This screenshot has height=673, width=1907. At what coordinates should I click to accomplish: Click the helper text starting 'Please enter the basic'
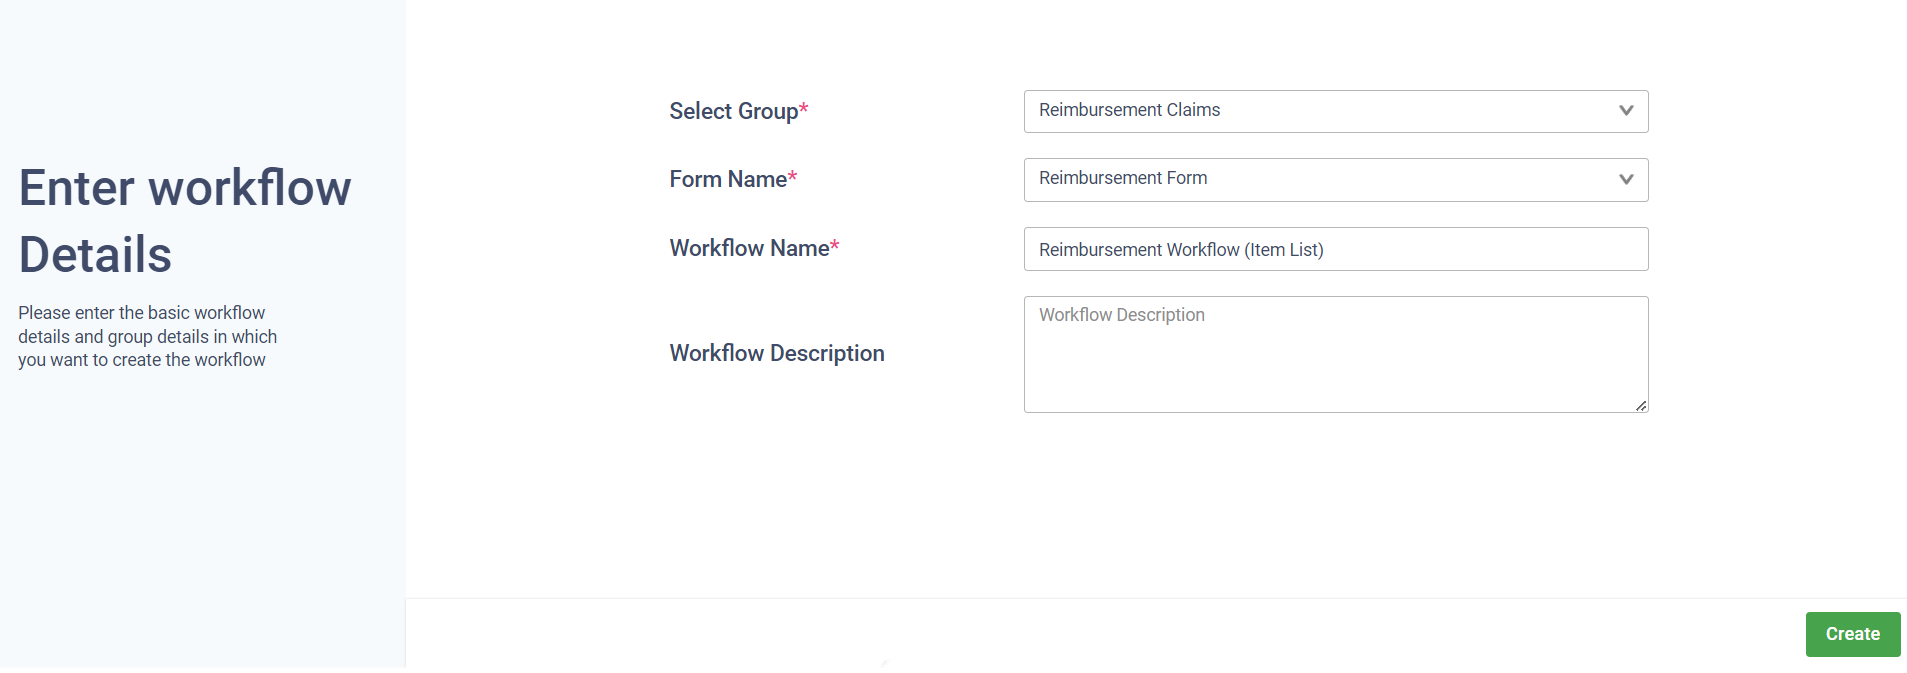[x=147, y=337]
